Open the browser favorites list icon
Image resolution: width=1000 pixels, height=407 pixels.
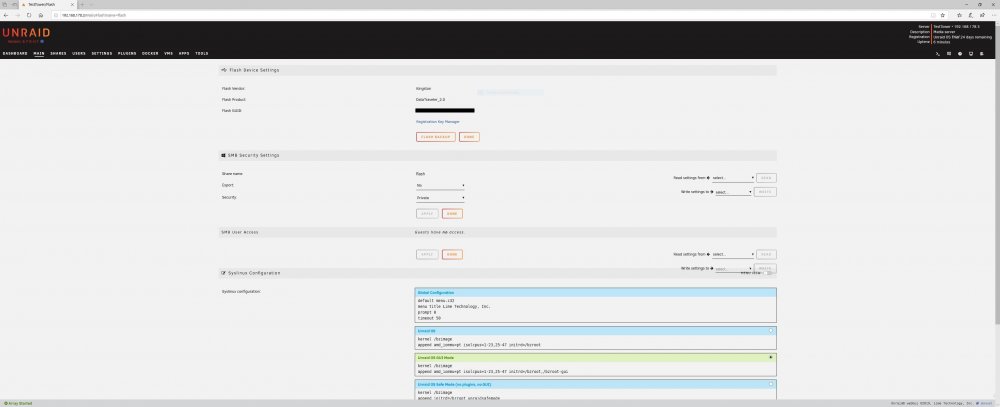[x=959, y=15]
